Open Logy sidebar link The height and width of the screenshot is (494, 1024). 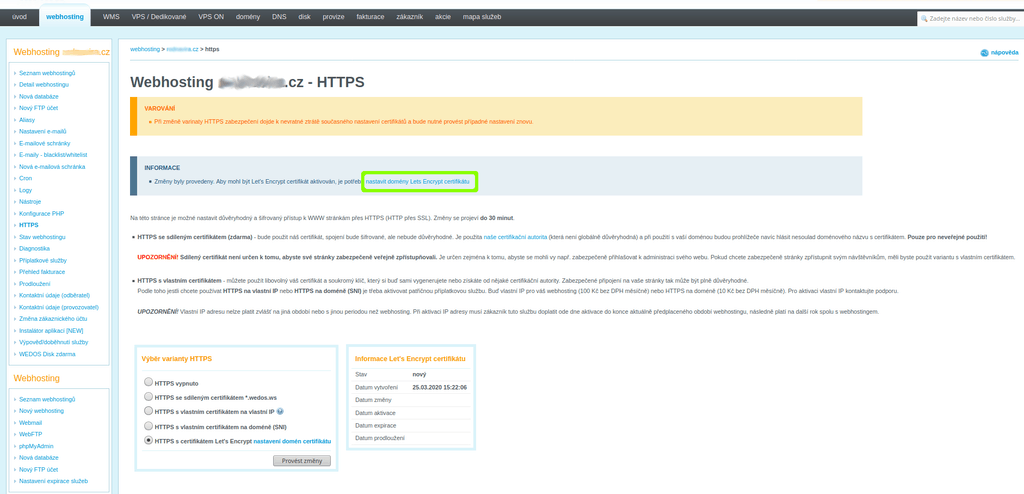[25, 190]
